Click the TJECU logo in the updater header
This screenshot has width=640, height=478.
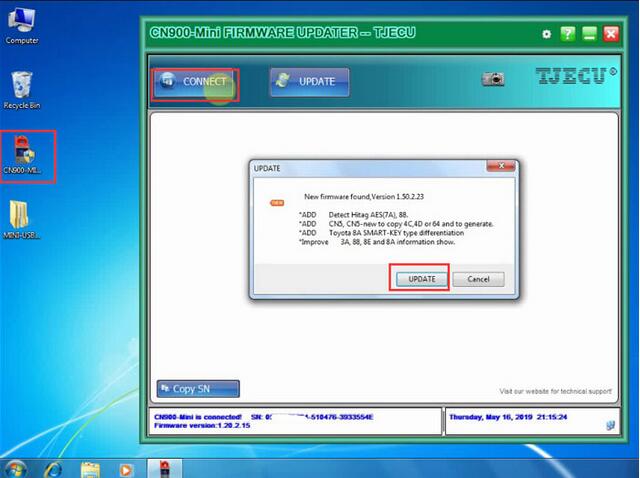tap(576, 76)
